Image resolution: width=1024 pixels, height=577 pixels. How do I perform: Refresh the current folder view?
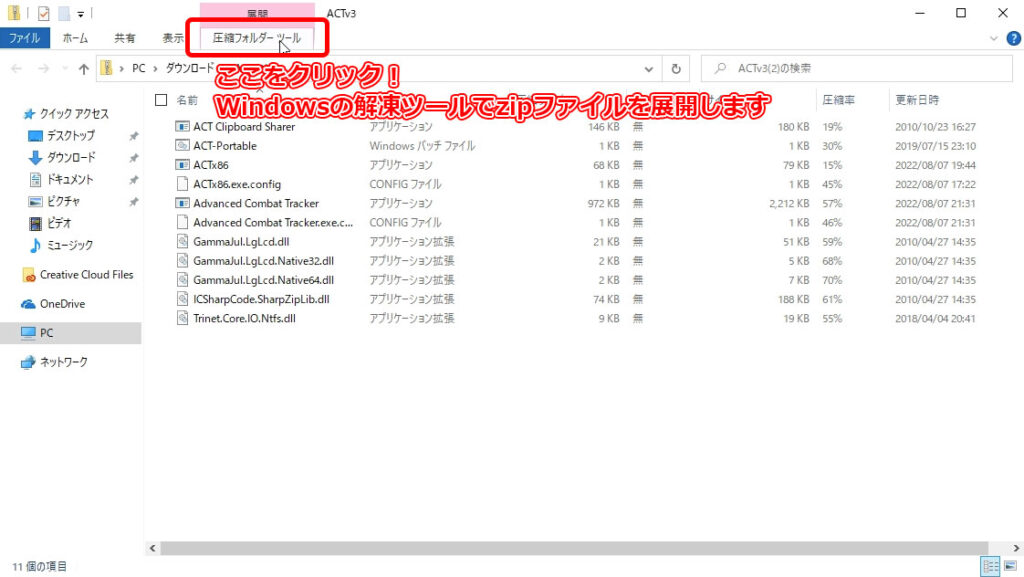677,69
